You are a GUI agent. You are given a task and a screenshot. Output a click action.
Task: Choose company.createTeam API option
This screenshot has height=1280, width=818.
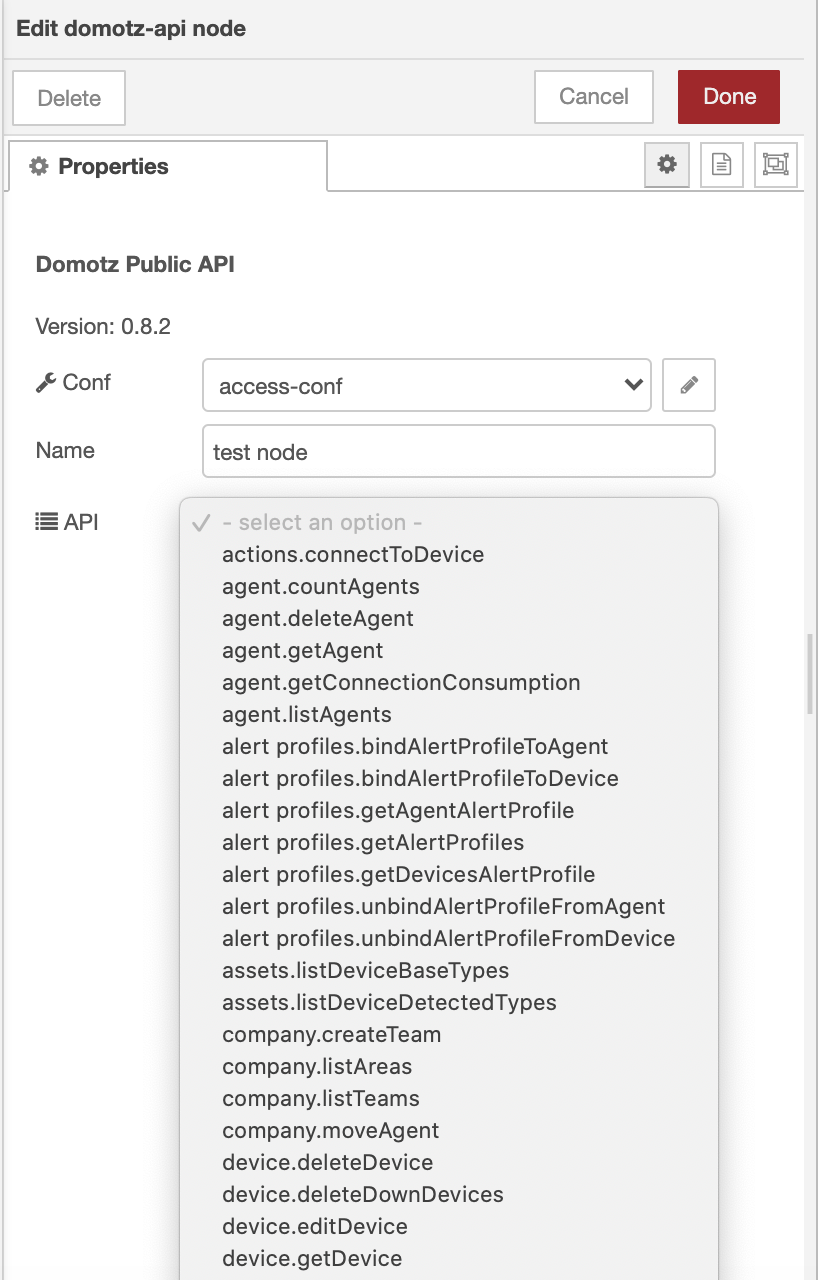pos(331,1034)
